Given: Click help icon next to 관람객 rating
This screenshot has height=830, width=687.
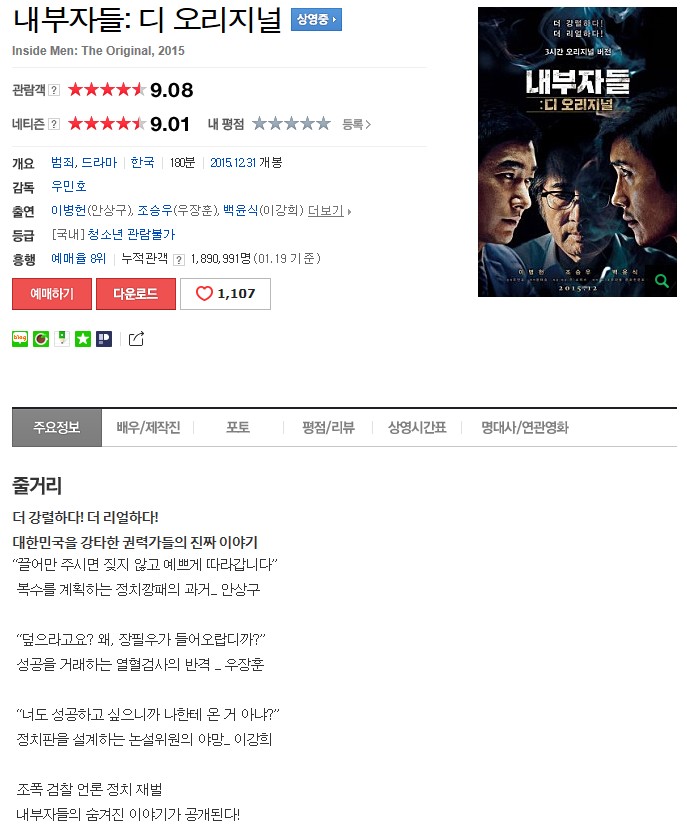Looking at the screenshot, I should (x=54, y=90).
